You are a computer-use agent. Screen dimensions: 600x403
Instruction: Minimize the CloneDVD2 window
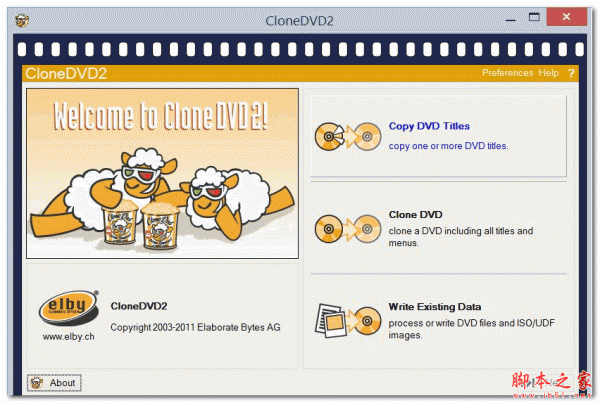pyautogui.click(x=510, y=18)
